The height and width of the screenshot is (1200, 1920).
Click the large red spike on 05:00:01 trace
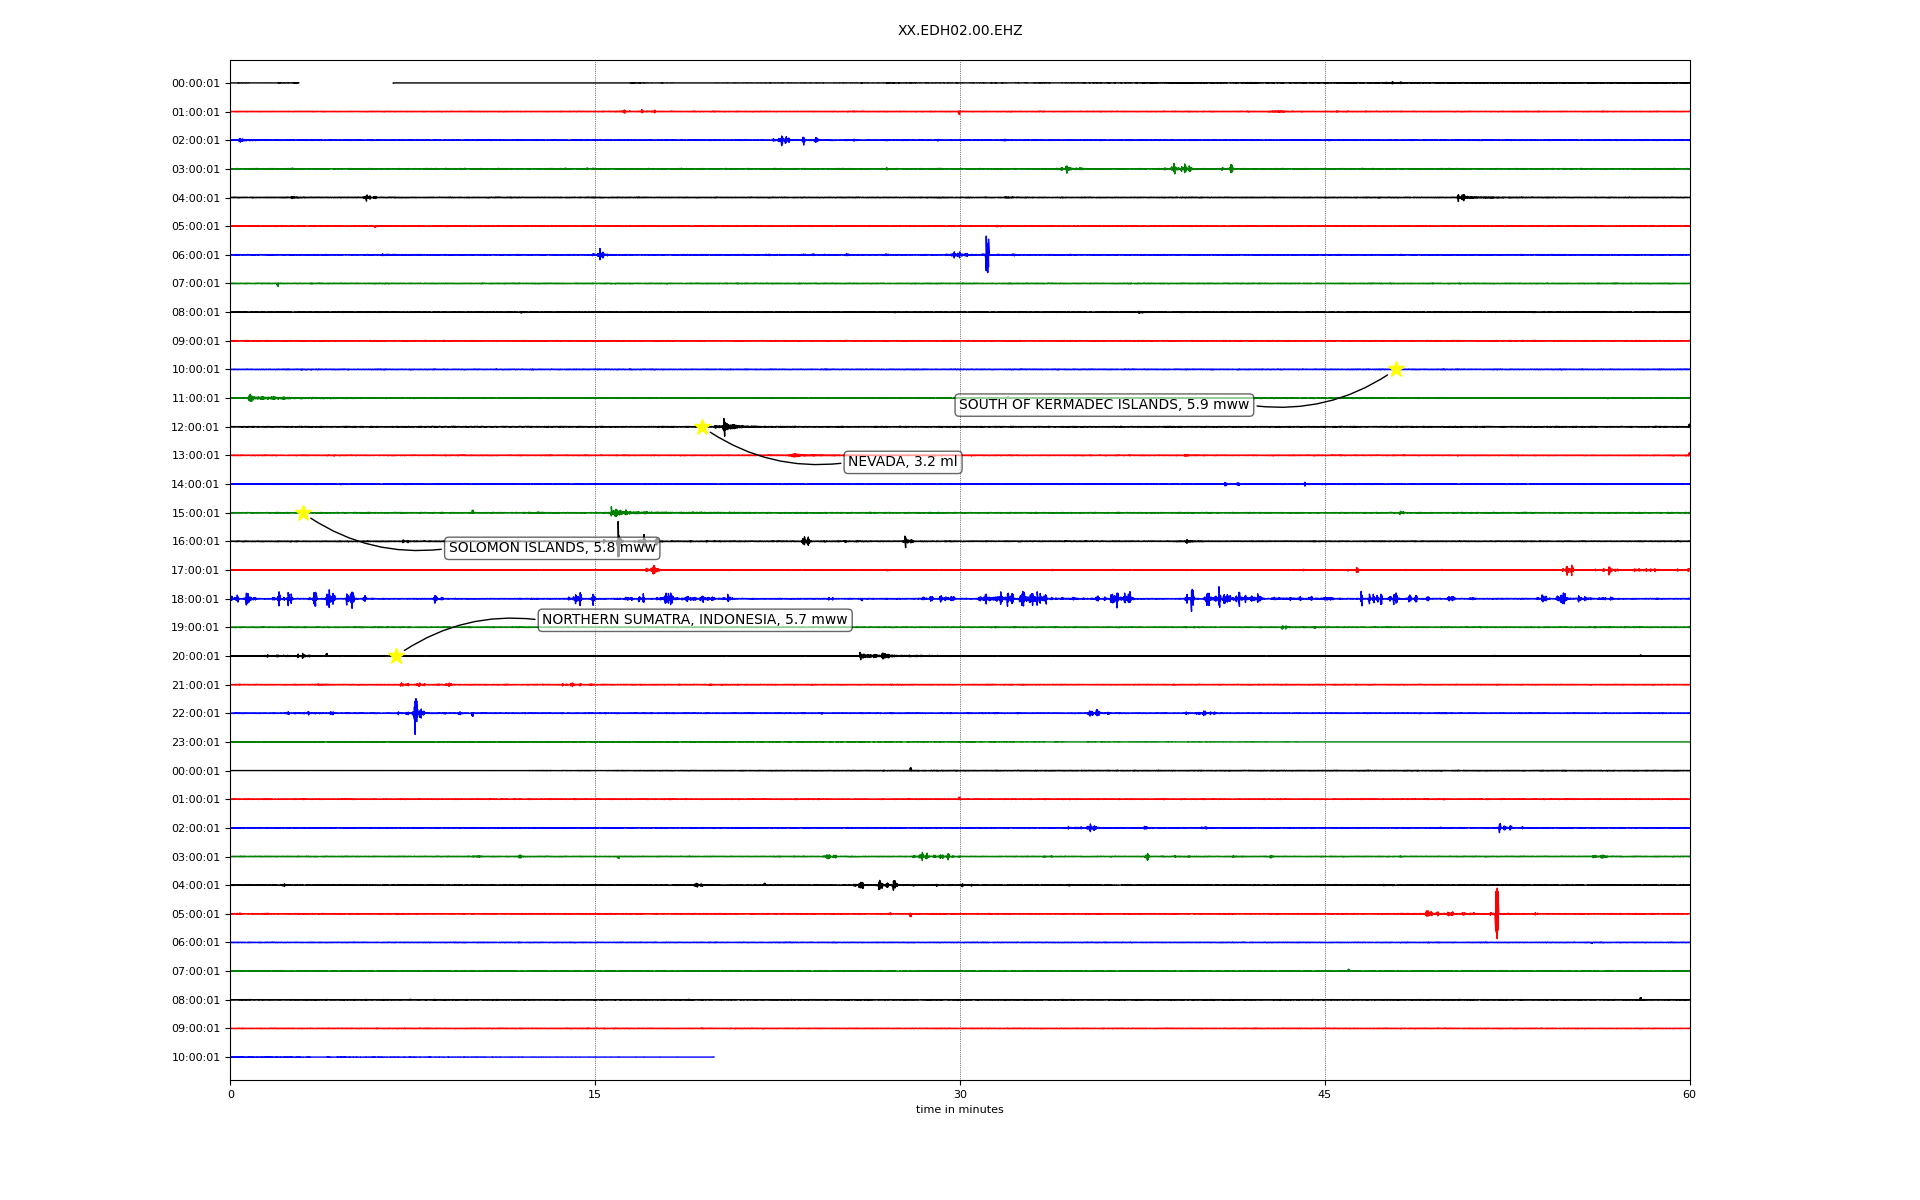point(1496,913)
